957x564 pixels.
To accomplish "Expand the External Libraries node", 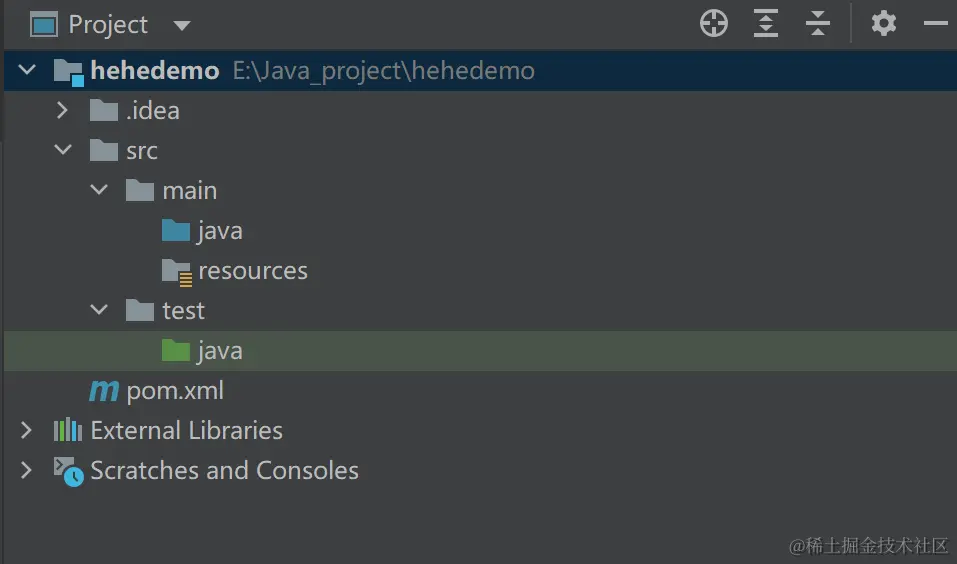I will point(27,431).
